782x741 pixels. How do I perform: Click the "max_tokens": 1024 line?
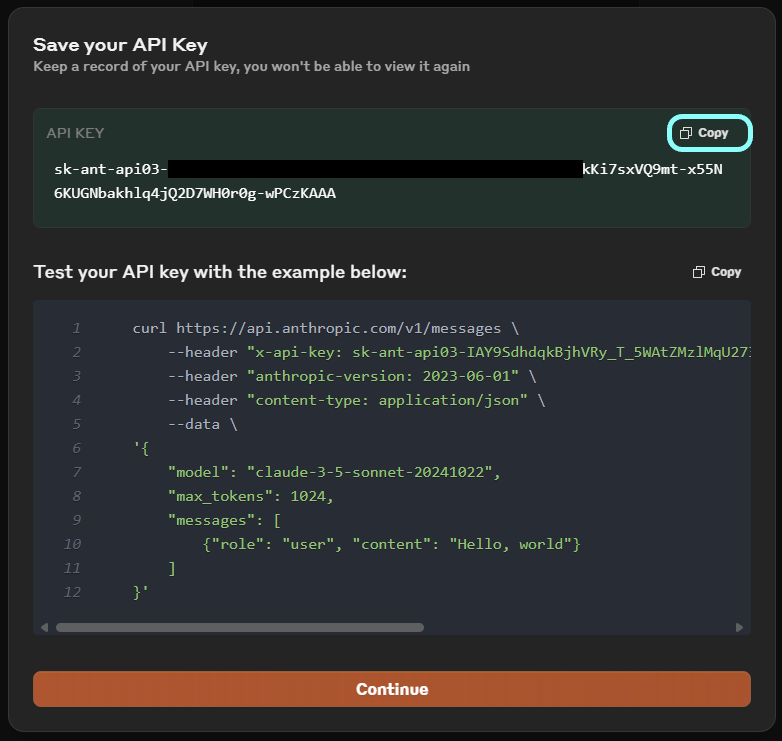tap(250, 496)
